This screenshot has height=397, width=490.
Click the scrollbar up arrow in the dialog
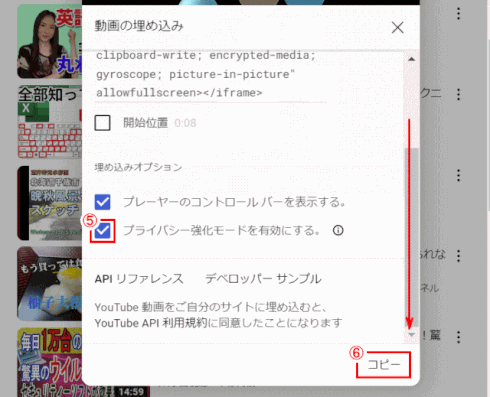coord(411,59)
